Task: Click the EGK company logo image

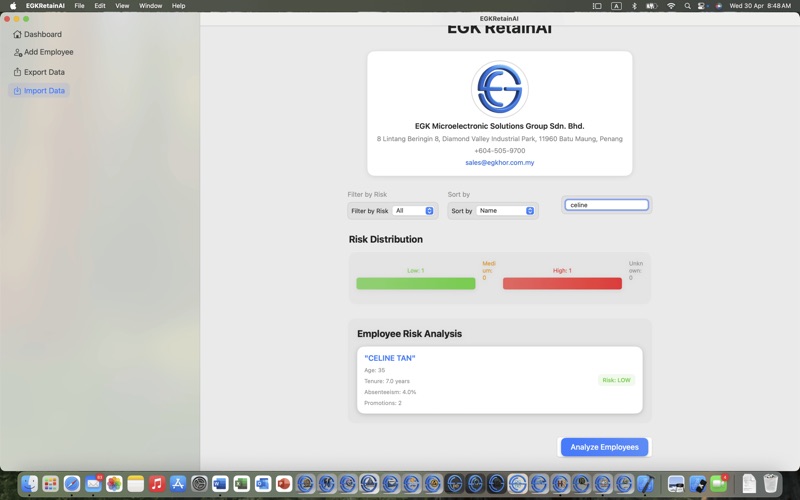Action: pyautogui.click(x=499, y=89)
